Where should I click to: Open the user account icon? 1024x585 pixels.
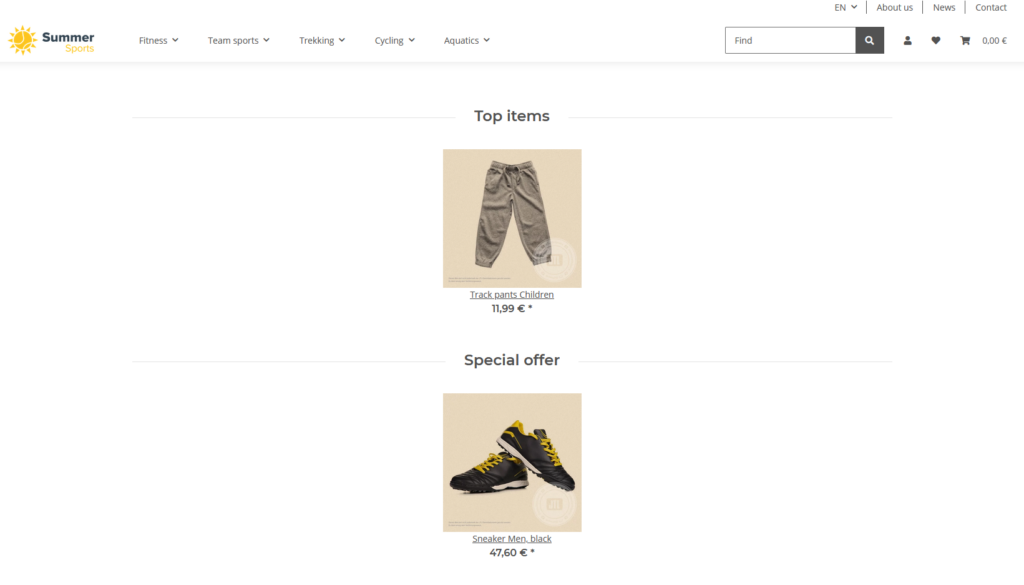[x=907, y=41]
